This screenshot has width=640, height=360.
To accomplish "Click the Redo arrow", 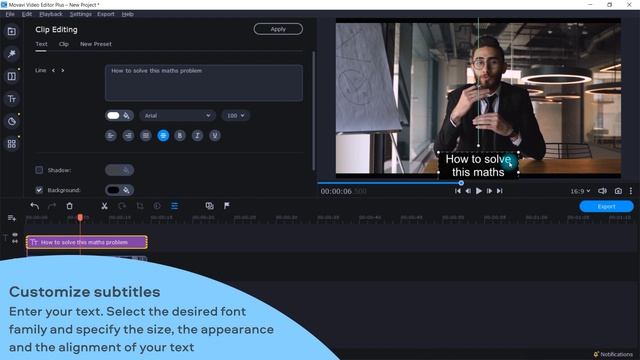I will [x=52, y=206].
